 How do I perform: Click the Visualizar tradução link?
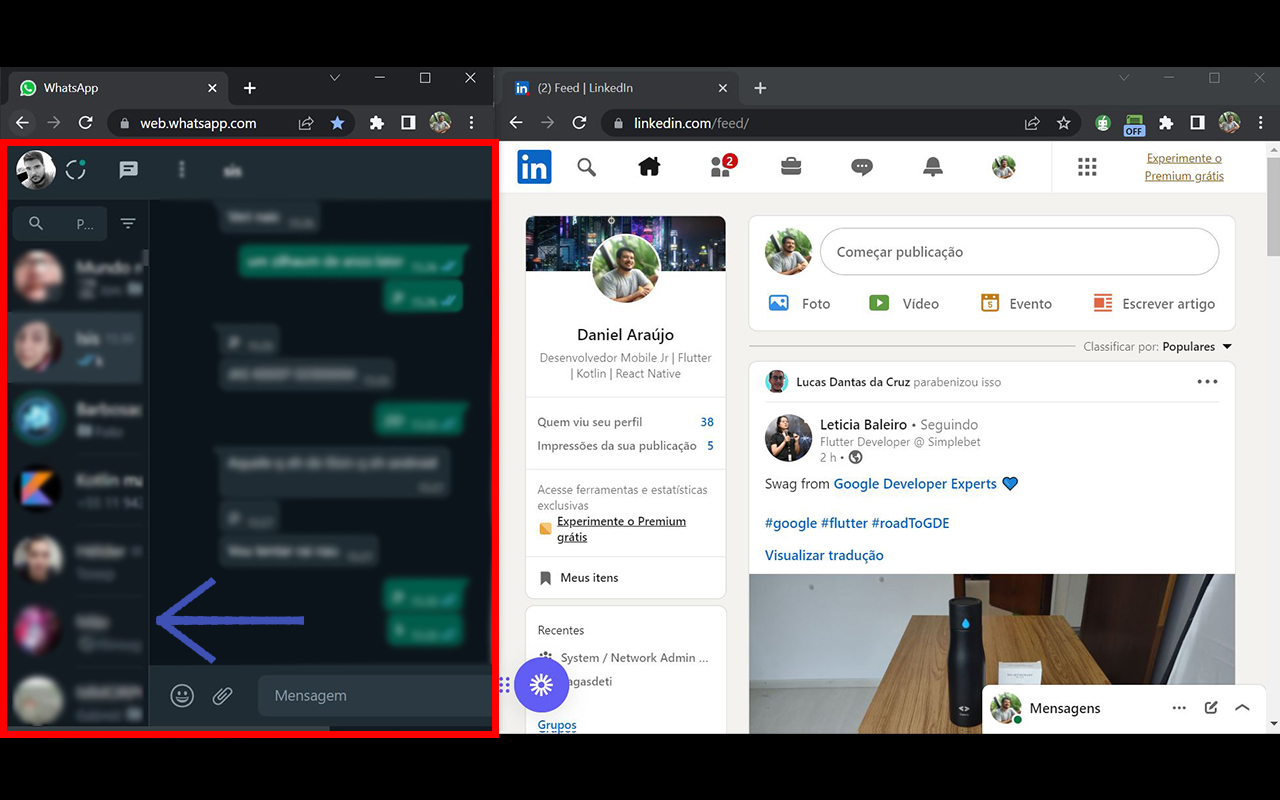point(824,555)
